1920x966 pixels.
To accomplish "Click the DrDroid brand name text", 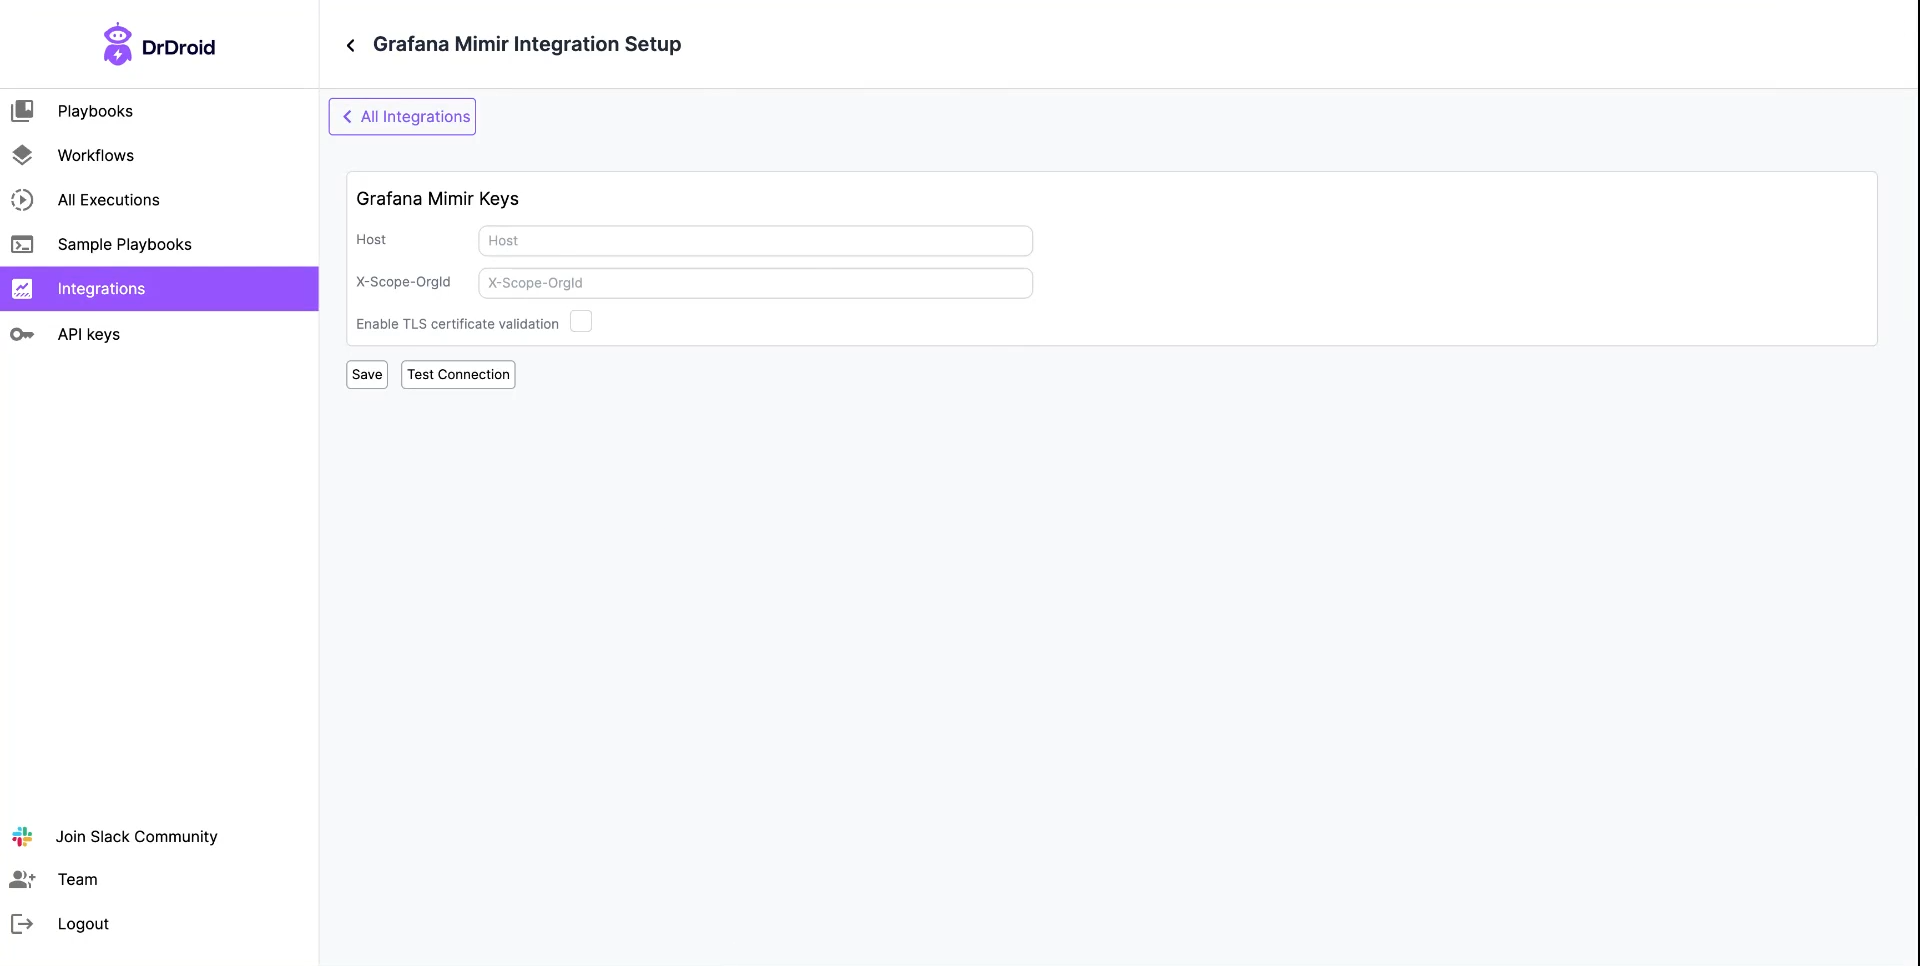I will click(178, 47).
